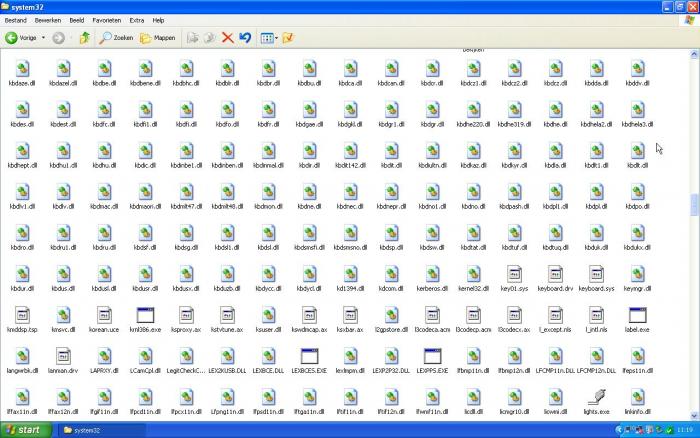Click the vertical scrollbar thumb

(x=694, y=205)
